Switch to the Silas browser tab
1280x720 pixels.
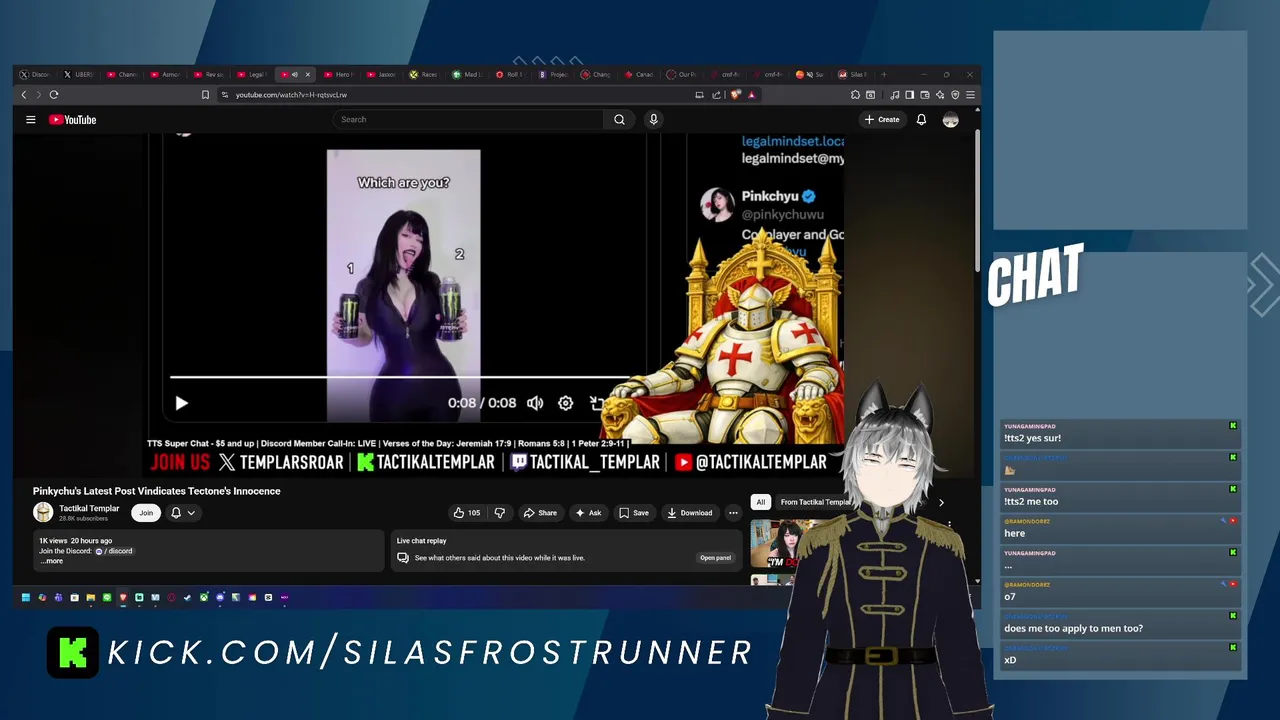pyautogui.click(x=853, y=74)
